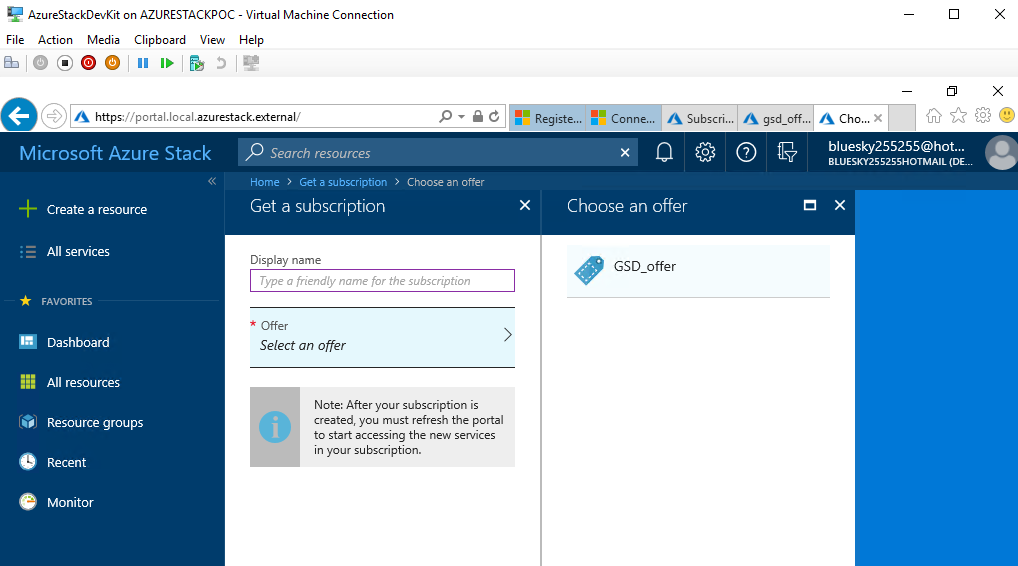Click the Checkpoint icon in the VM toolbar
Viewport: 1018px width, 566px height.
pos(197,63)
